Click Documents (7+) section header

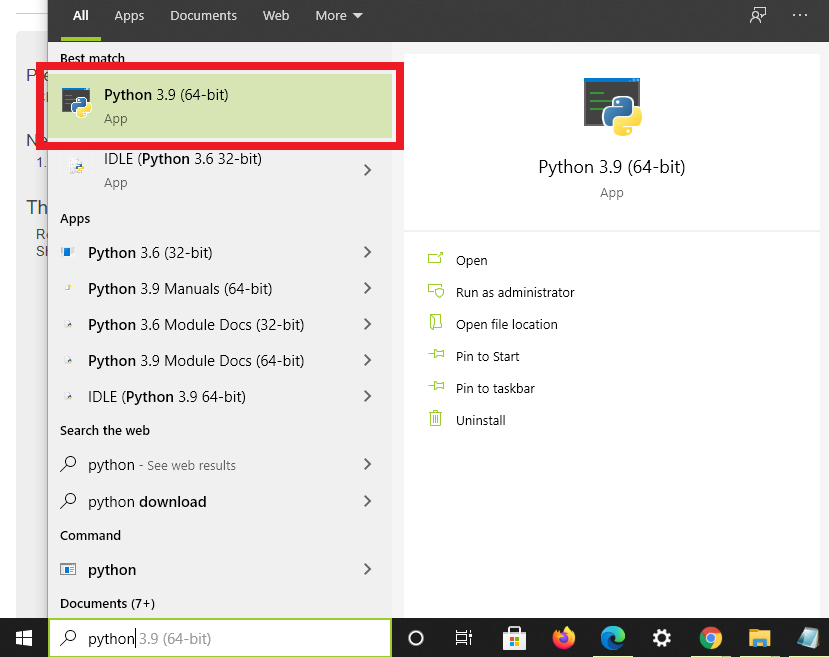pos(107,603)
